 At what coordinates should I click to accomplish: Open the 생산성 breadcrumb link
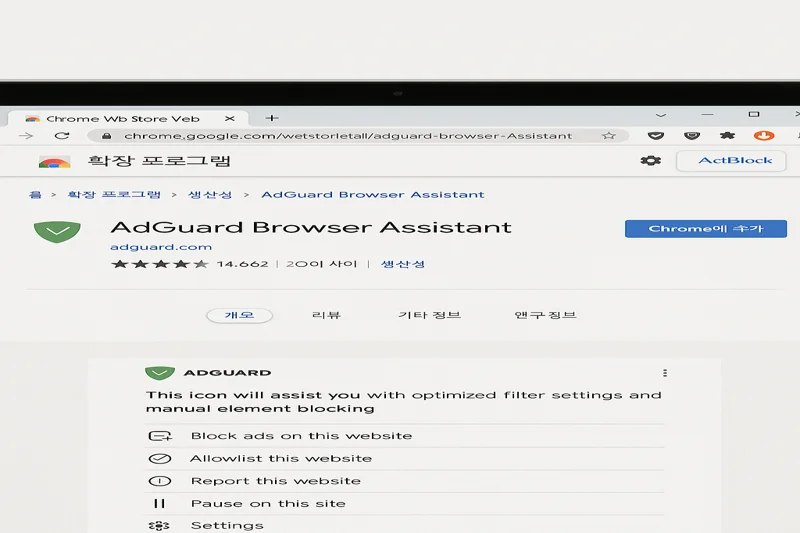point(210,195)
